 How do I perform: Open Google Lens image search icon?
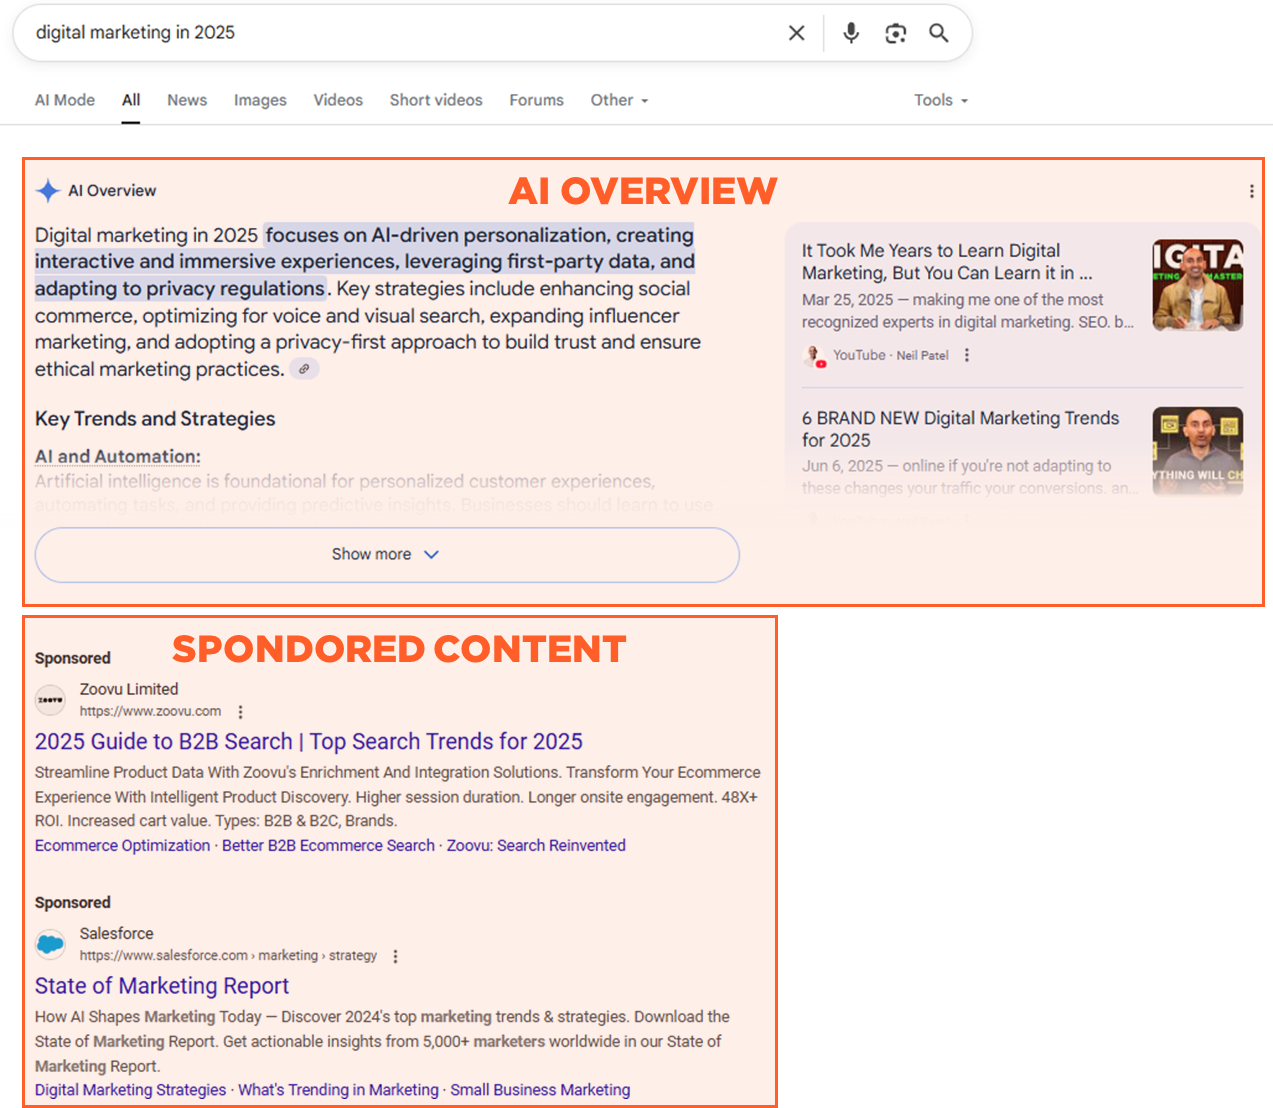tap(896, 33)
